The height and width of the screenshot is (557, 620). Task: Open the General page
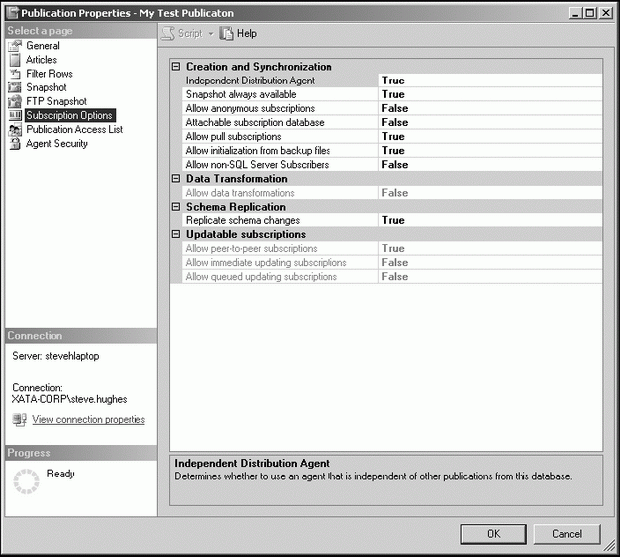tap(43, 46)
